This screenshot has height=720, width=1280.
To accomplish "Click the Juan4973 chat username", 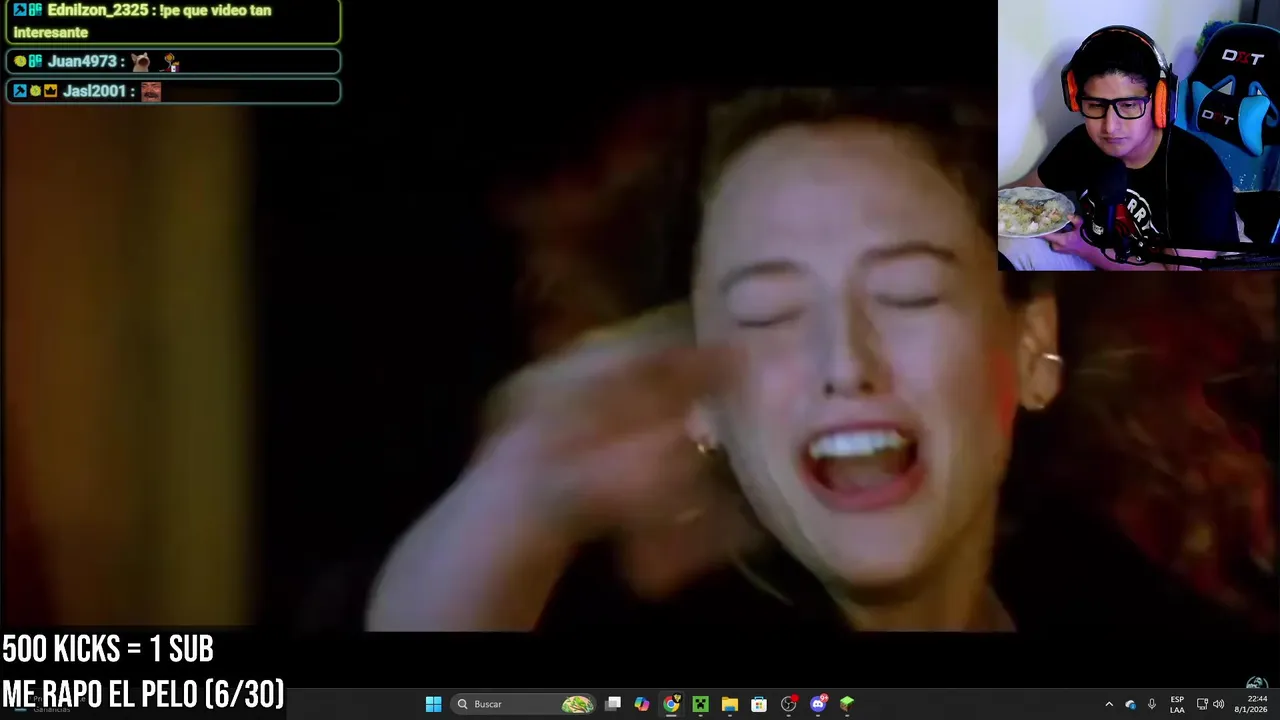I will point(83,62).
